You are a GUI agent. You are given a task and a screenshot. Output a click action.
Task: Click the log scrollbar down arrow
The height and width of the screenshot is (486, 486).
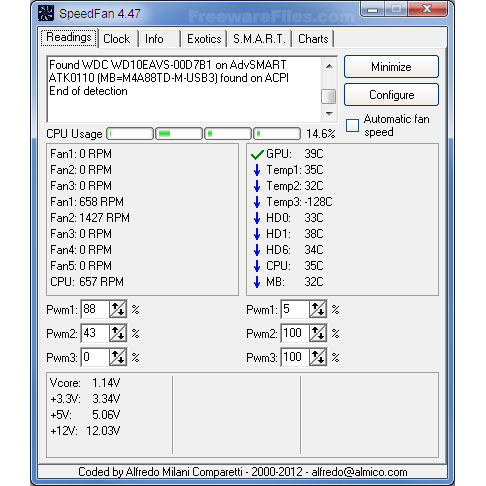point(329,114)
